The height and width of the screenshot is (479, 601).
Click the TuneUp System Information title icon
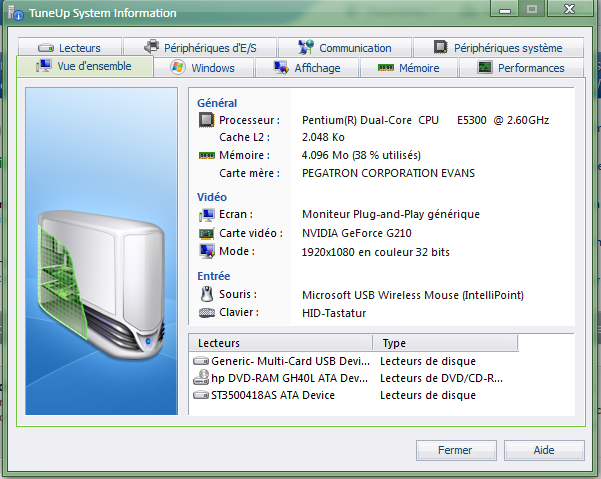(16, 13)
